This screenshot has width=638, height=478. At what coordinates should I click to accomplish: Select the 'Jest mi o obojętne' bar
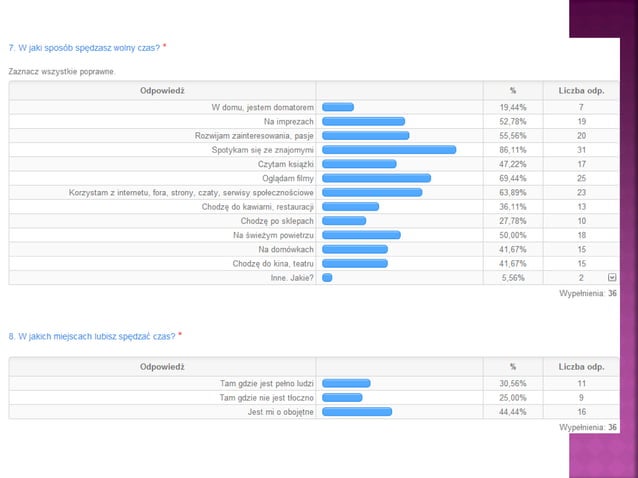point(357,412)
